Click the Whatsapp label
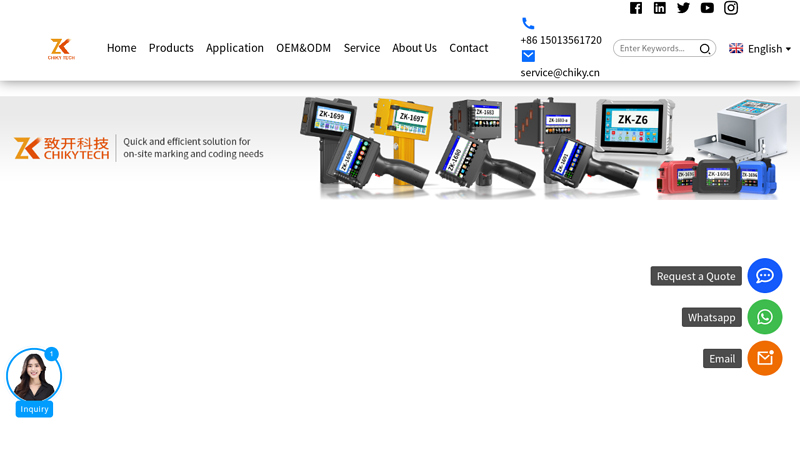The image size is (800, 450). pyautogui.click(x=712, y=317)
